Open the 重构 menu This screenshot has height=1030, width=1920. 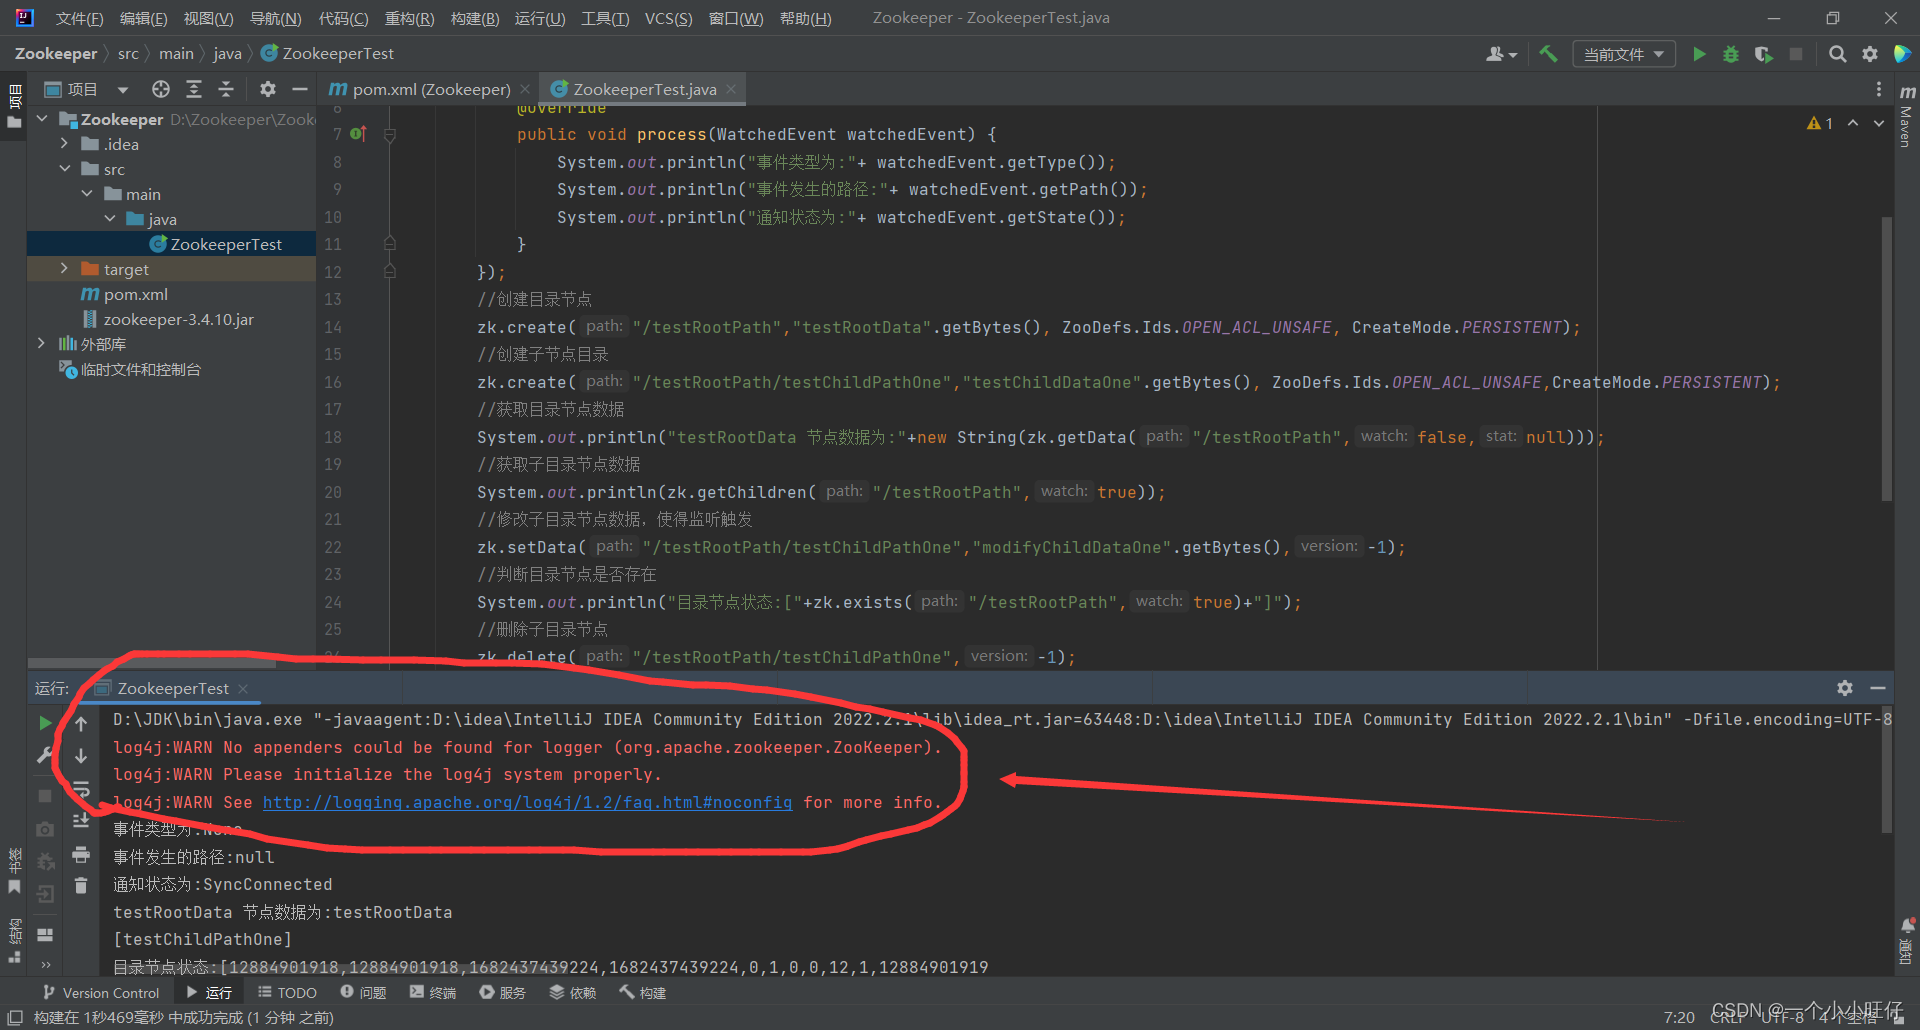pos(409,18)
